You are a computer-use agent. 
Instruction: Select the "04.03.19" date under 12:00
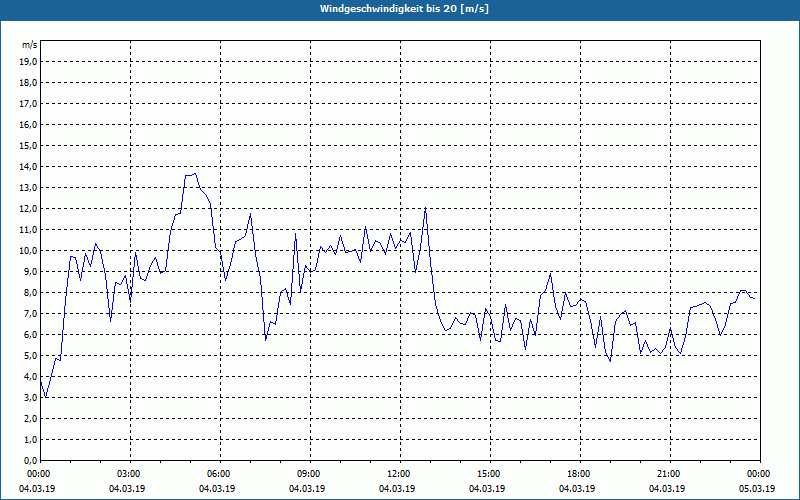tap(397, 489)
